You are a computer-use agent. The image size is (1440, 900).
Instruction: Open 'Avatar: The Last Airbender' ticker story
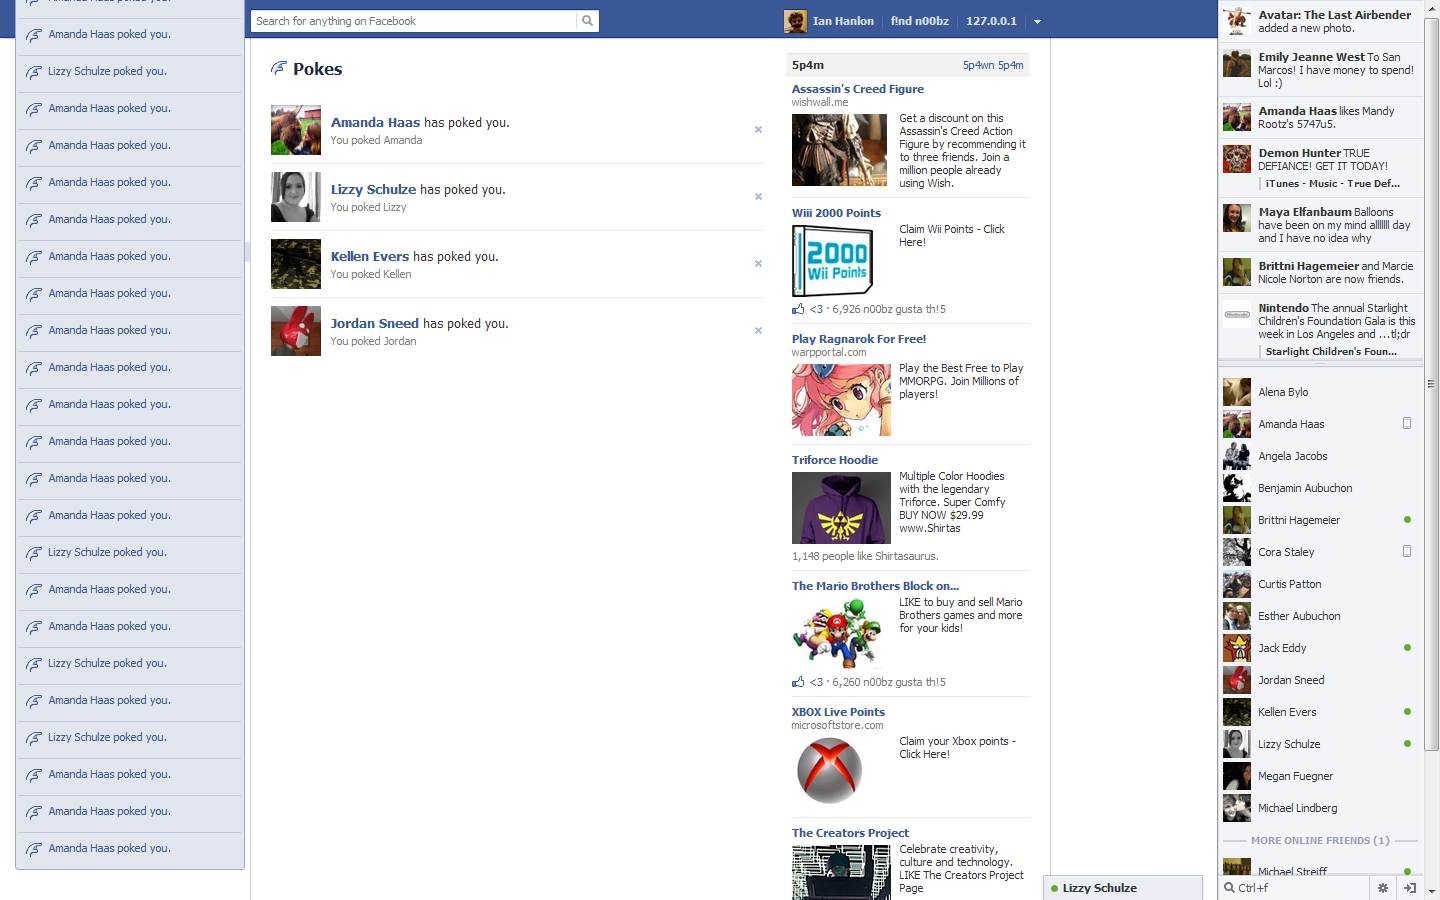pos(1320,21)
